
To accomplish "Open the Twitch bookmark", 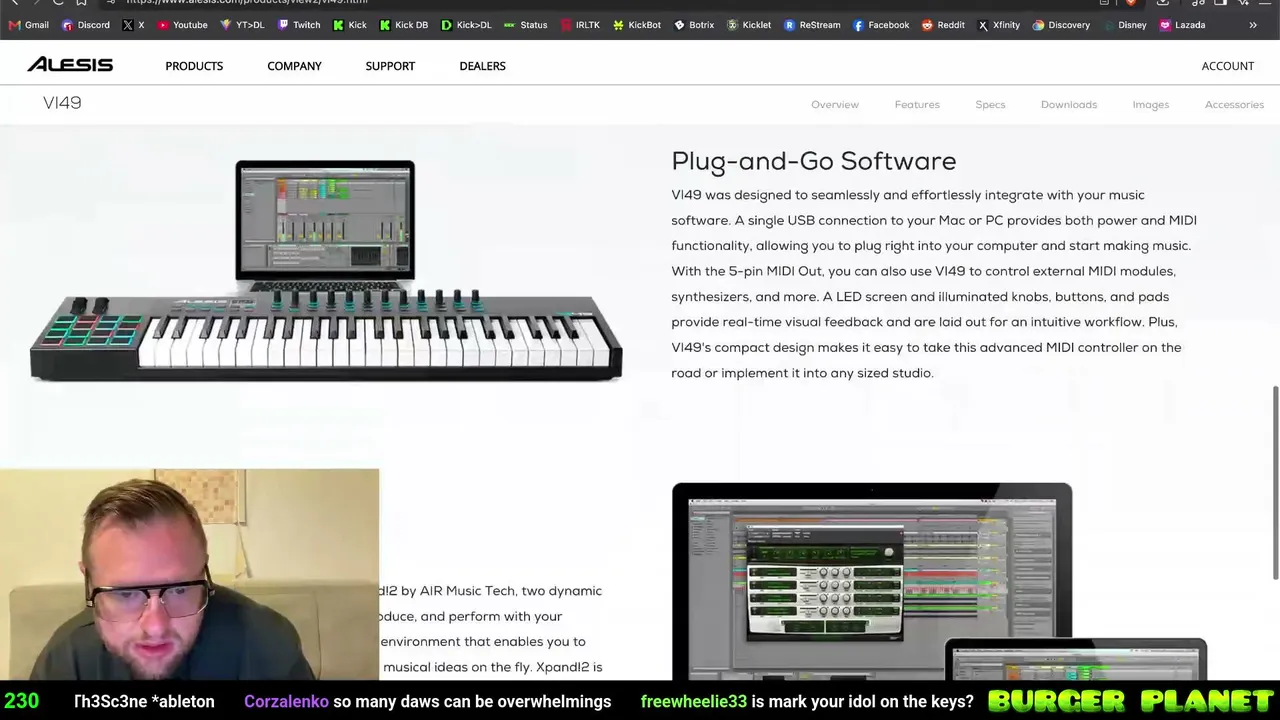I will tap(299, 25).
